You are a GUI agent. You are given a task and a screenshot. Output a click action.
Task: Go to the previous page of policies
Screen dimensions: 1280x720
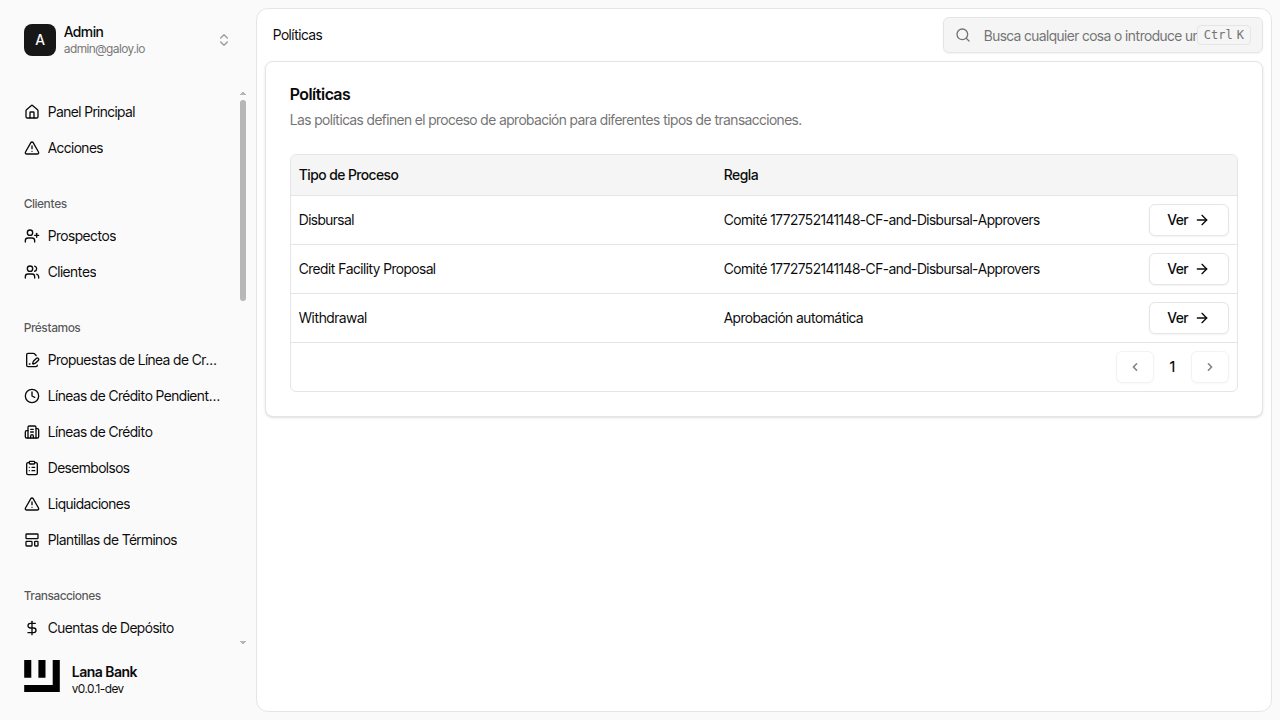click(x=1135, y=367)
